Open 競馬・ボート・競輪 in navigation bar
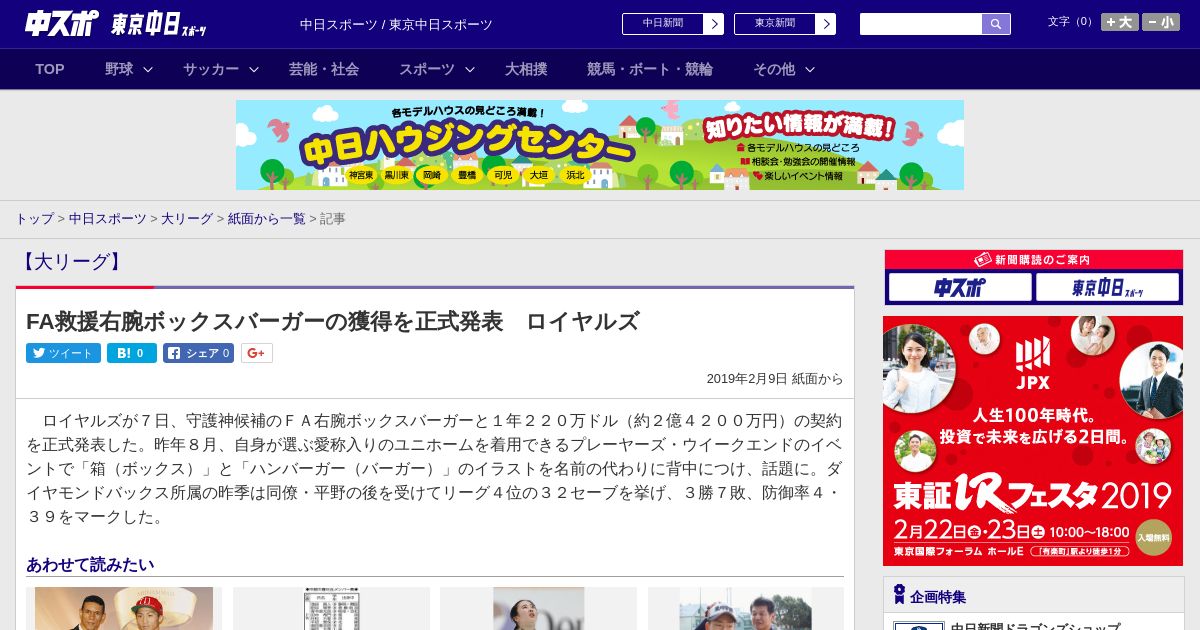Viewport: 1200px width, 630px height. (x=650, y=69)
